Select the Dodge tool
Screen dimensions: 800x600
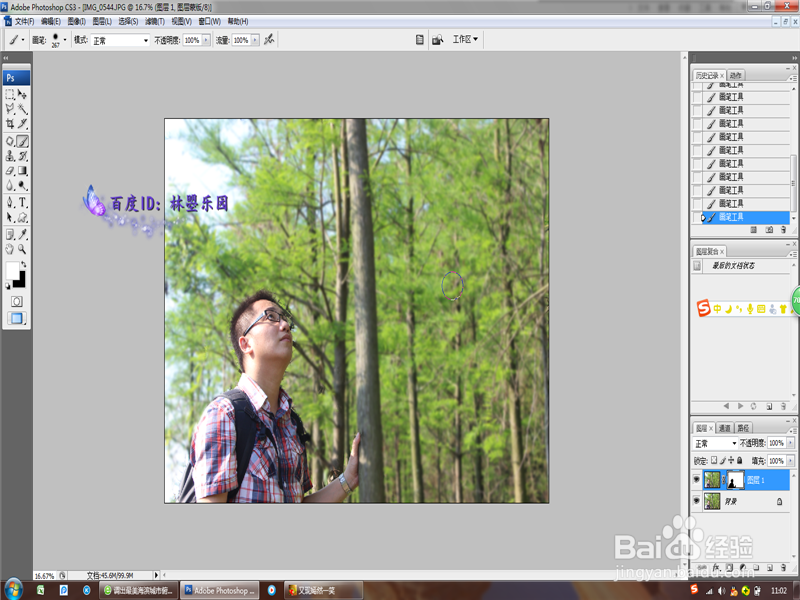tap(22, 185)
